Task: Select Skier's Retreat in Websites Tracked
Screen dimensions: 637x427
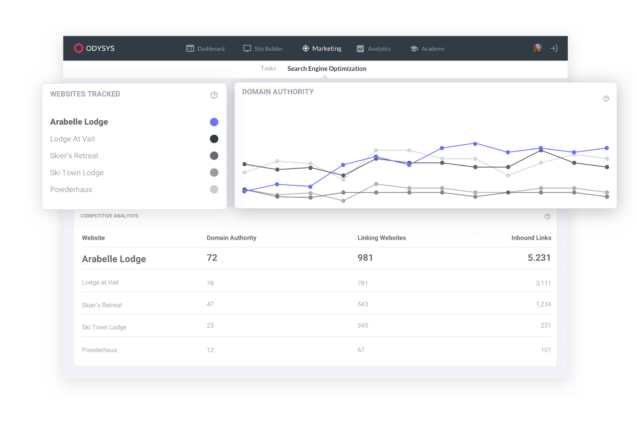Action: (74, 156)
